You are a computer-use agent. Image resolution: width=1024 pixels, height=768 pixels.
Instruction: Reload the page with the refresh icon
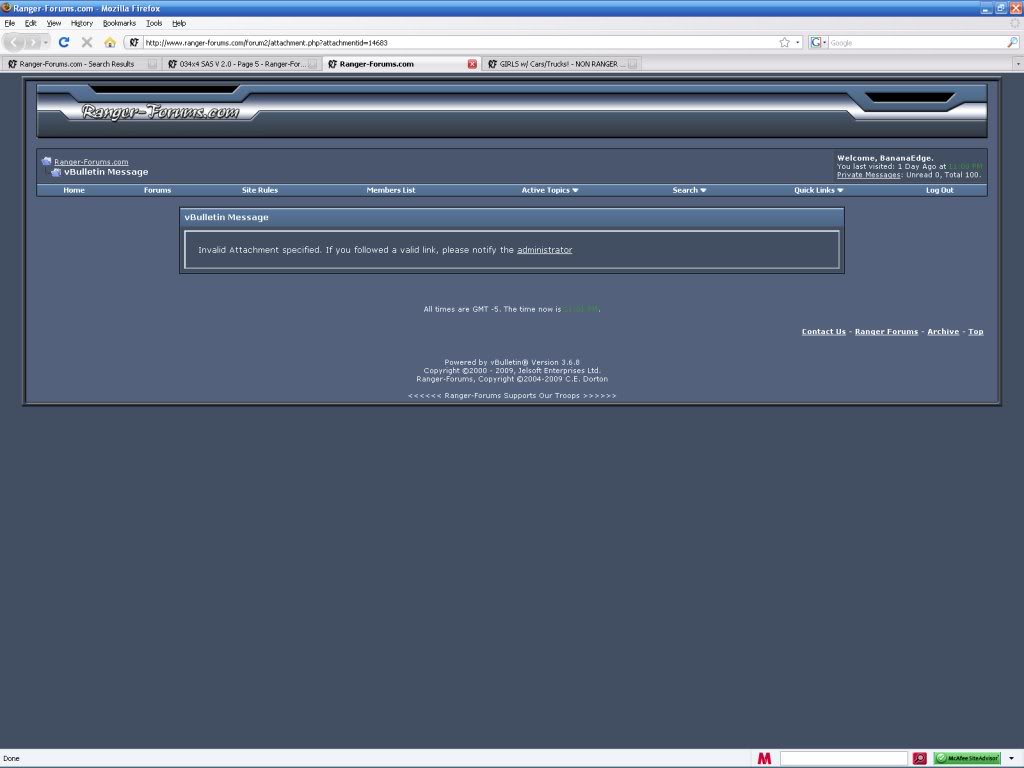point(64,42)
